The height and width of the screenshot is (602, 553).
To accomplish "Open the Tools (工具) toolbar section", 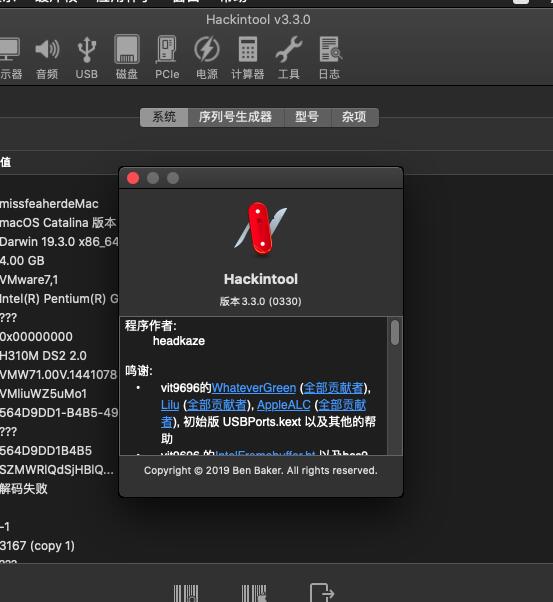I will point(288,58).
